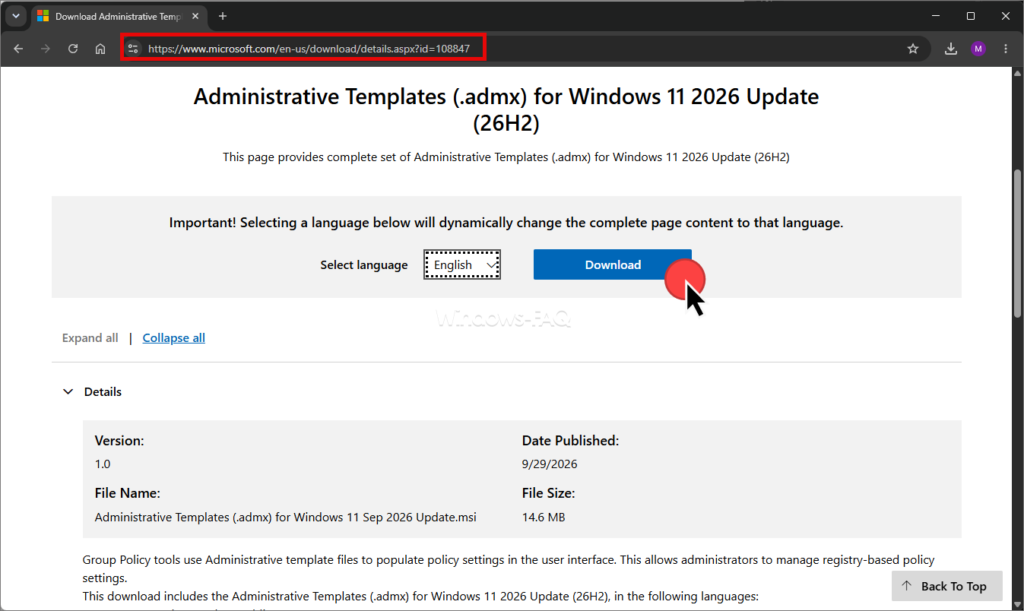Viewport: 1024px width, 611px height.
Task: Click the forward navigation arrow
Action: coord(45,49)
